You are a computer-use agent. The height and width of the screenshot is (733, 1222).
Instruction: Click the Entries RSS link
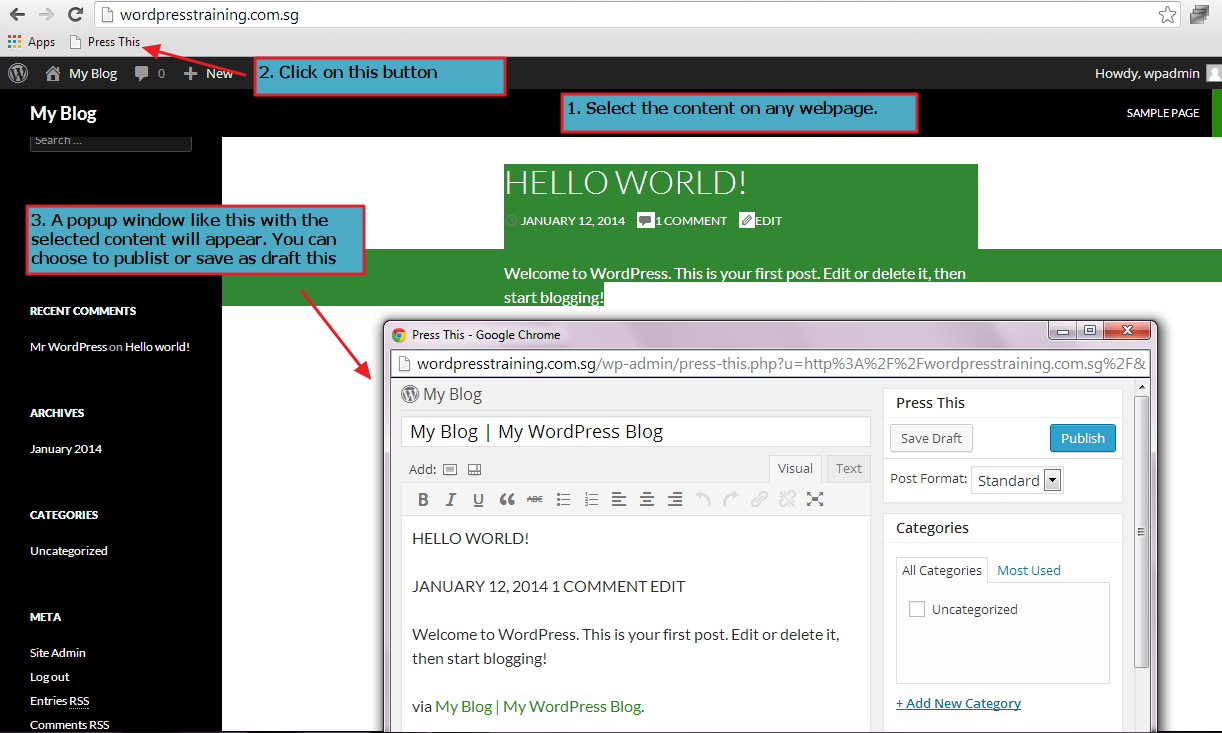click(x=60, y=701)
